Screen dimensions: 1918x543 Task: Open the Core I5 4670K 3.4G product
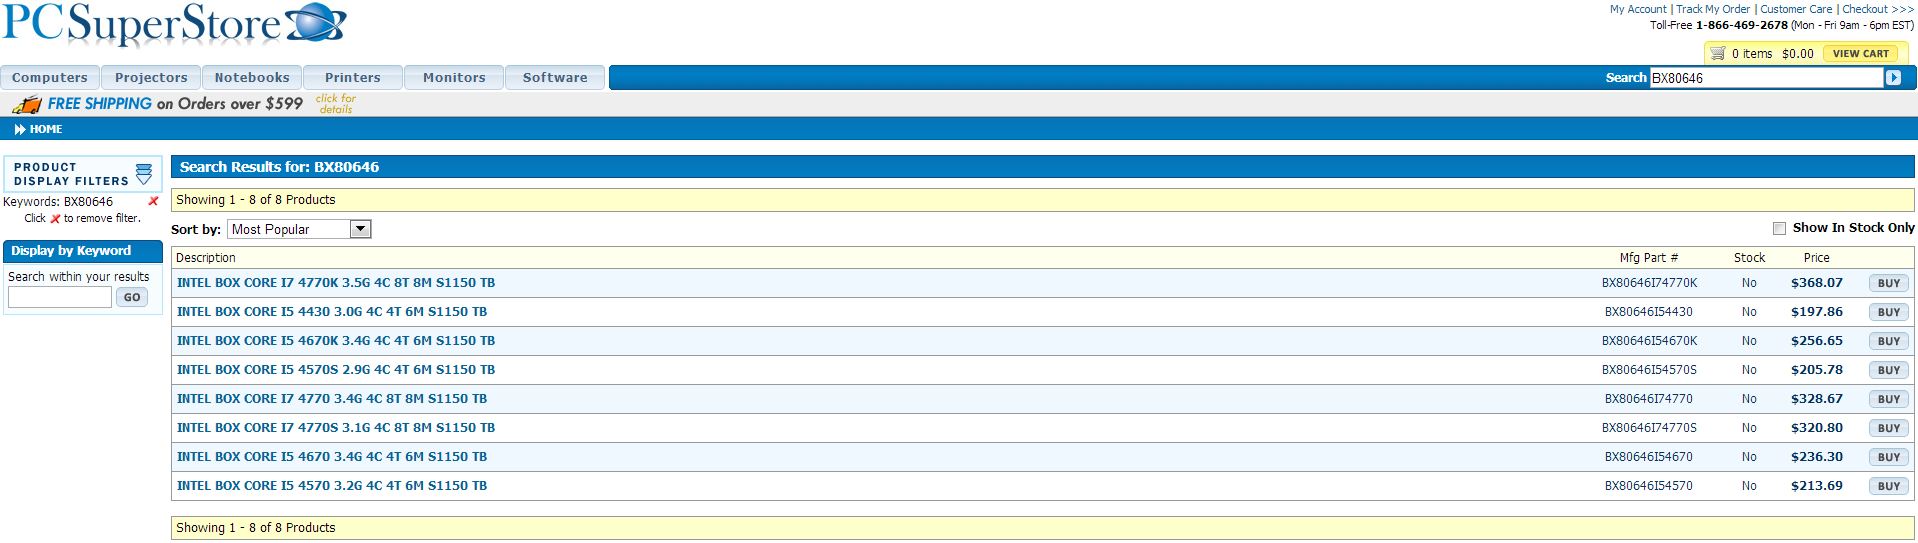coord(336,341)
